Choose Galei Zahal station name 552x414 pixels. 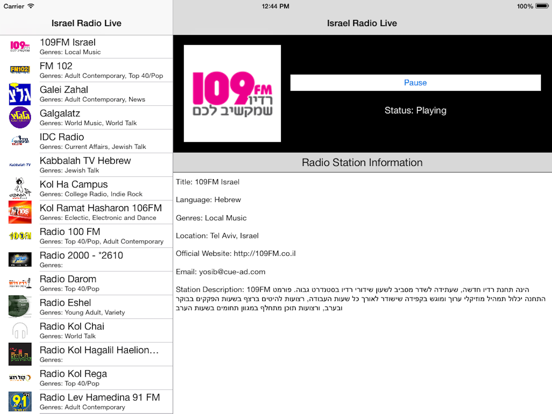click(x=64, y=90)
